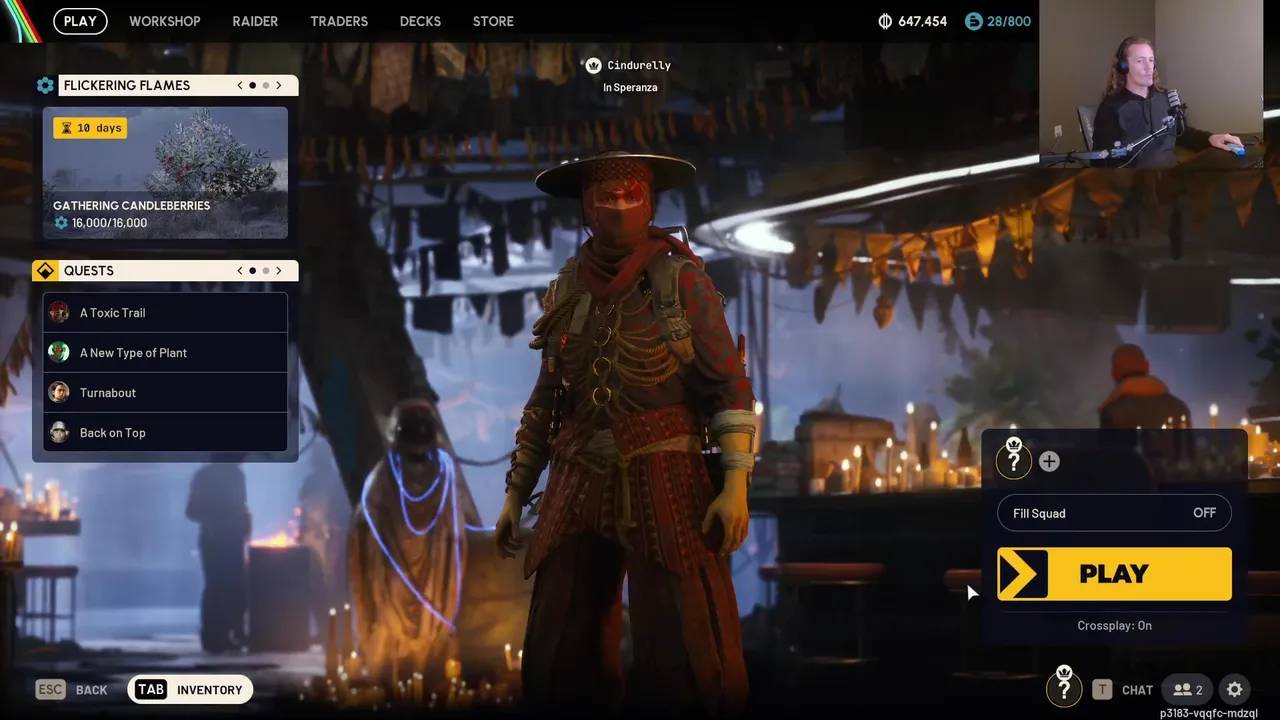Click the Cindurelly player name
The image size is (1280, 720).
click(639, 66)
